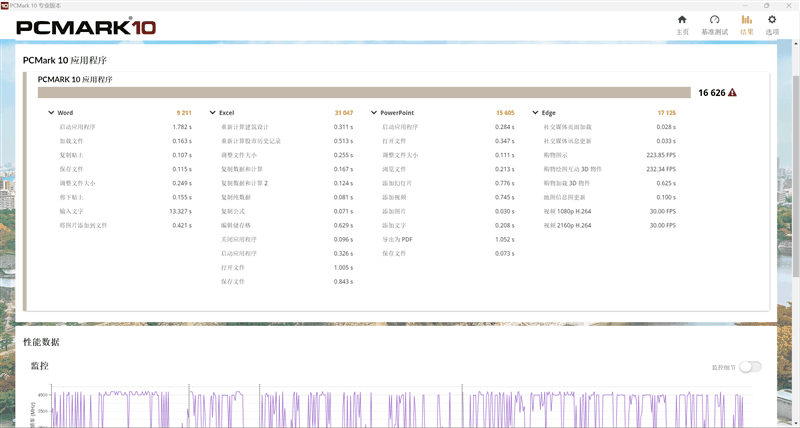800x428 pixels.
Task: Collapse the Word results section
Action: click(x=51, y=113)
